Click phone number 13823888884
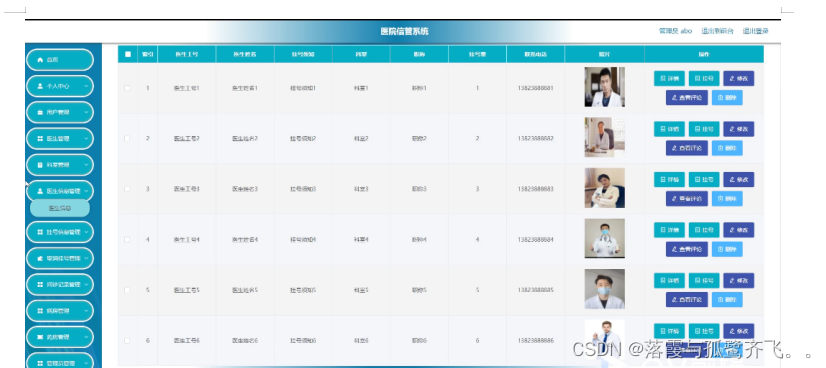Screen dimensions: 826x368 click(x=536, y=240)
